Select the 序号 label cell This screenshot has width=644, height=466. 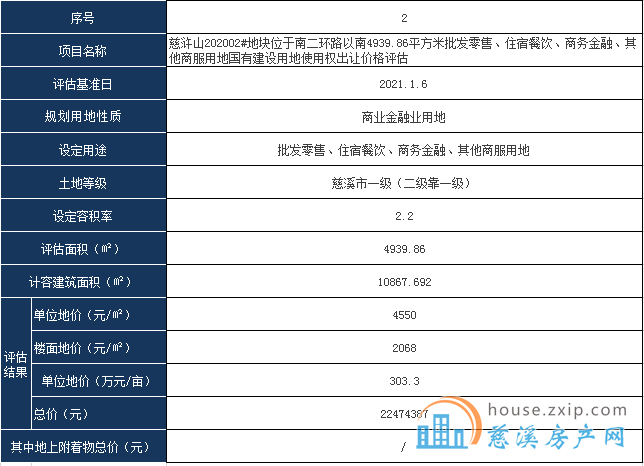pos(83,19)
